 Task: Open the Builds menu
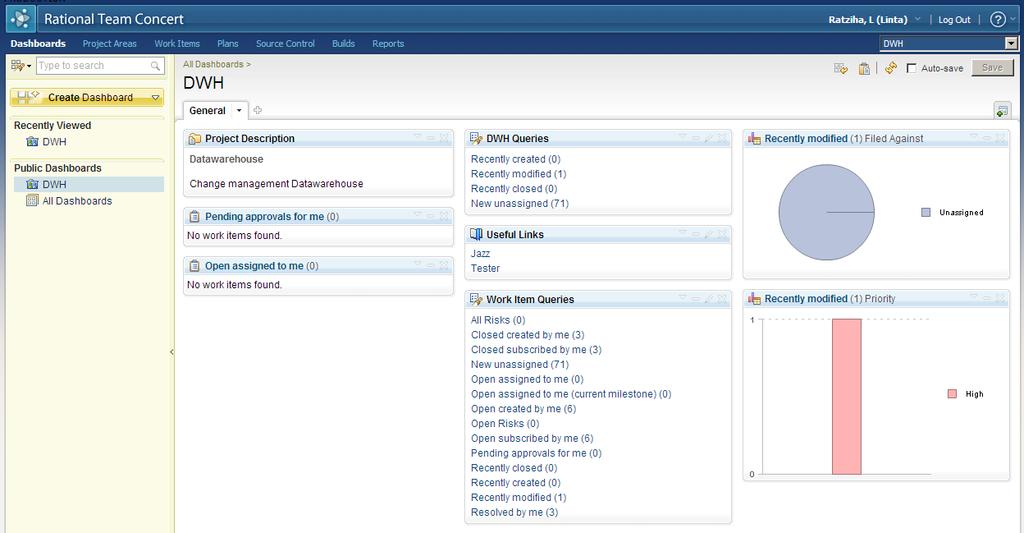tap(344, 44)
